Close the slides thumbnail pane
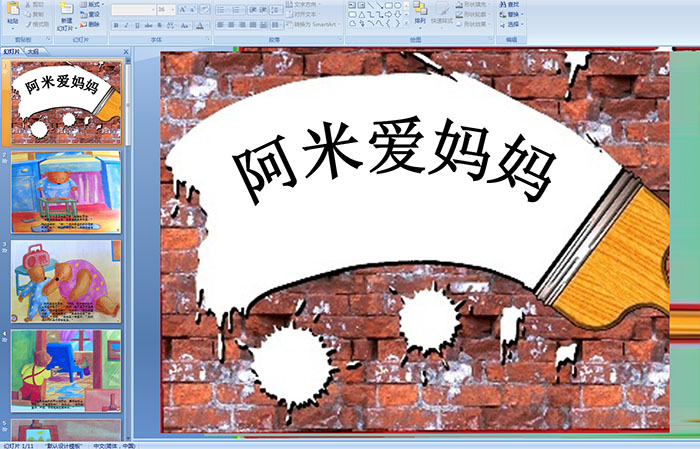Viewport: 700px width, 449px height. (126, 52)
